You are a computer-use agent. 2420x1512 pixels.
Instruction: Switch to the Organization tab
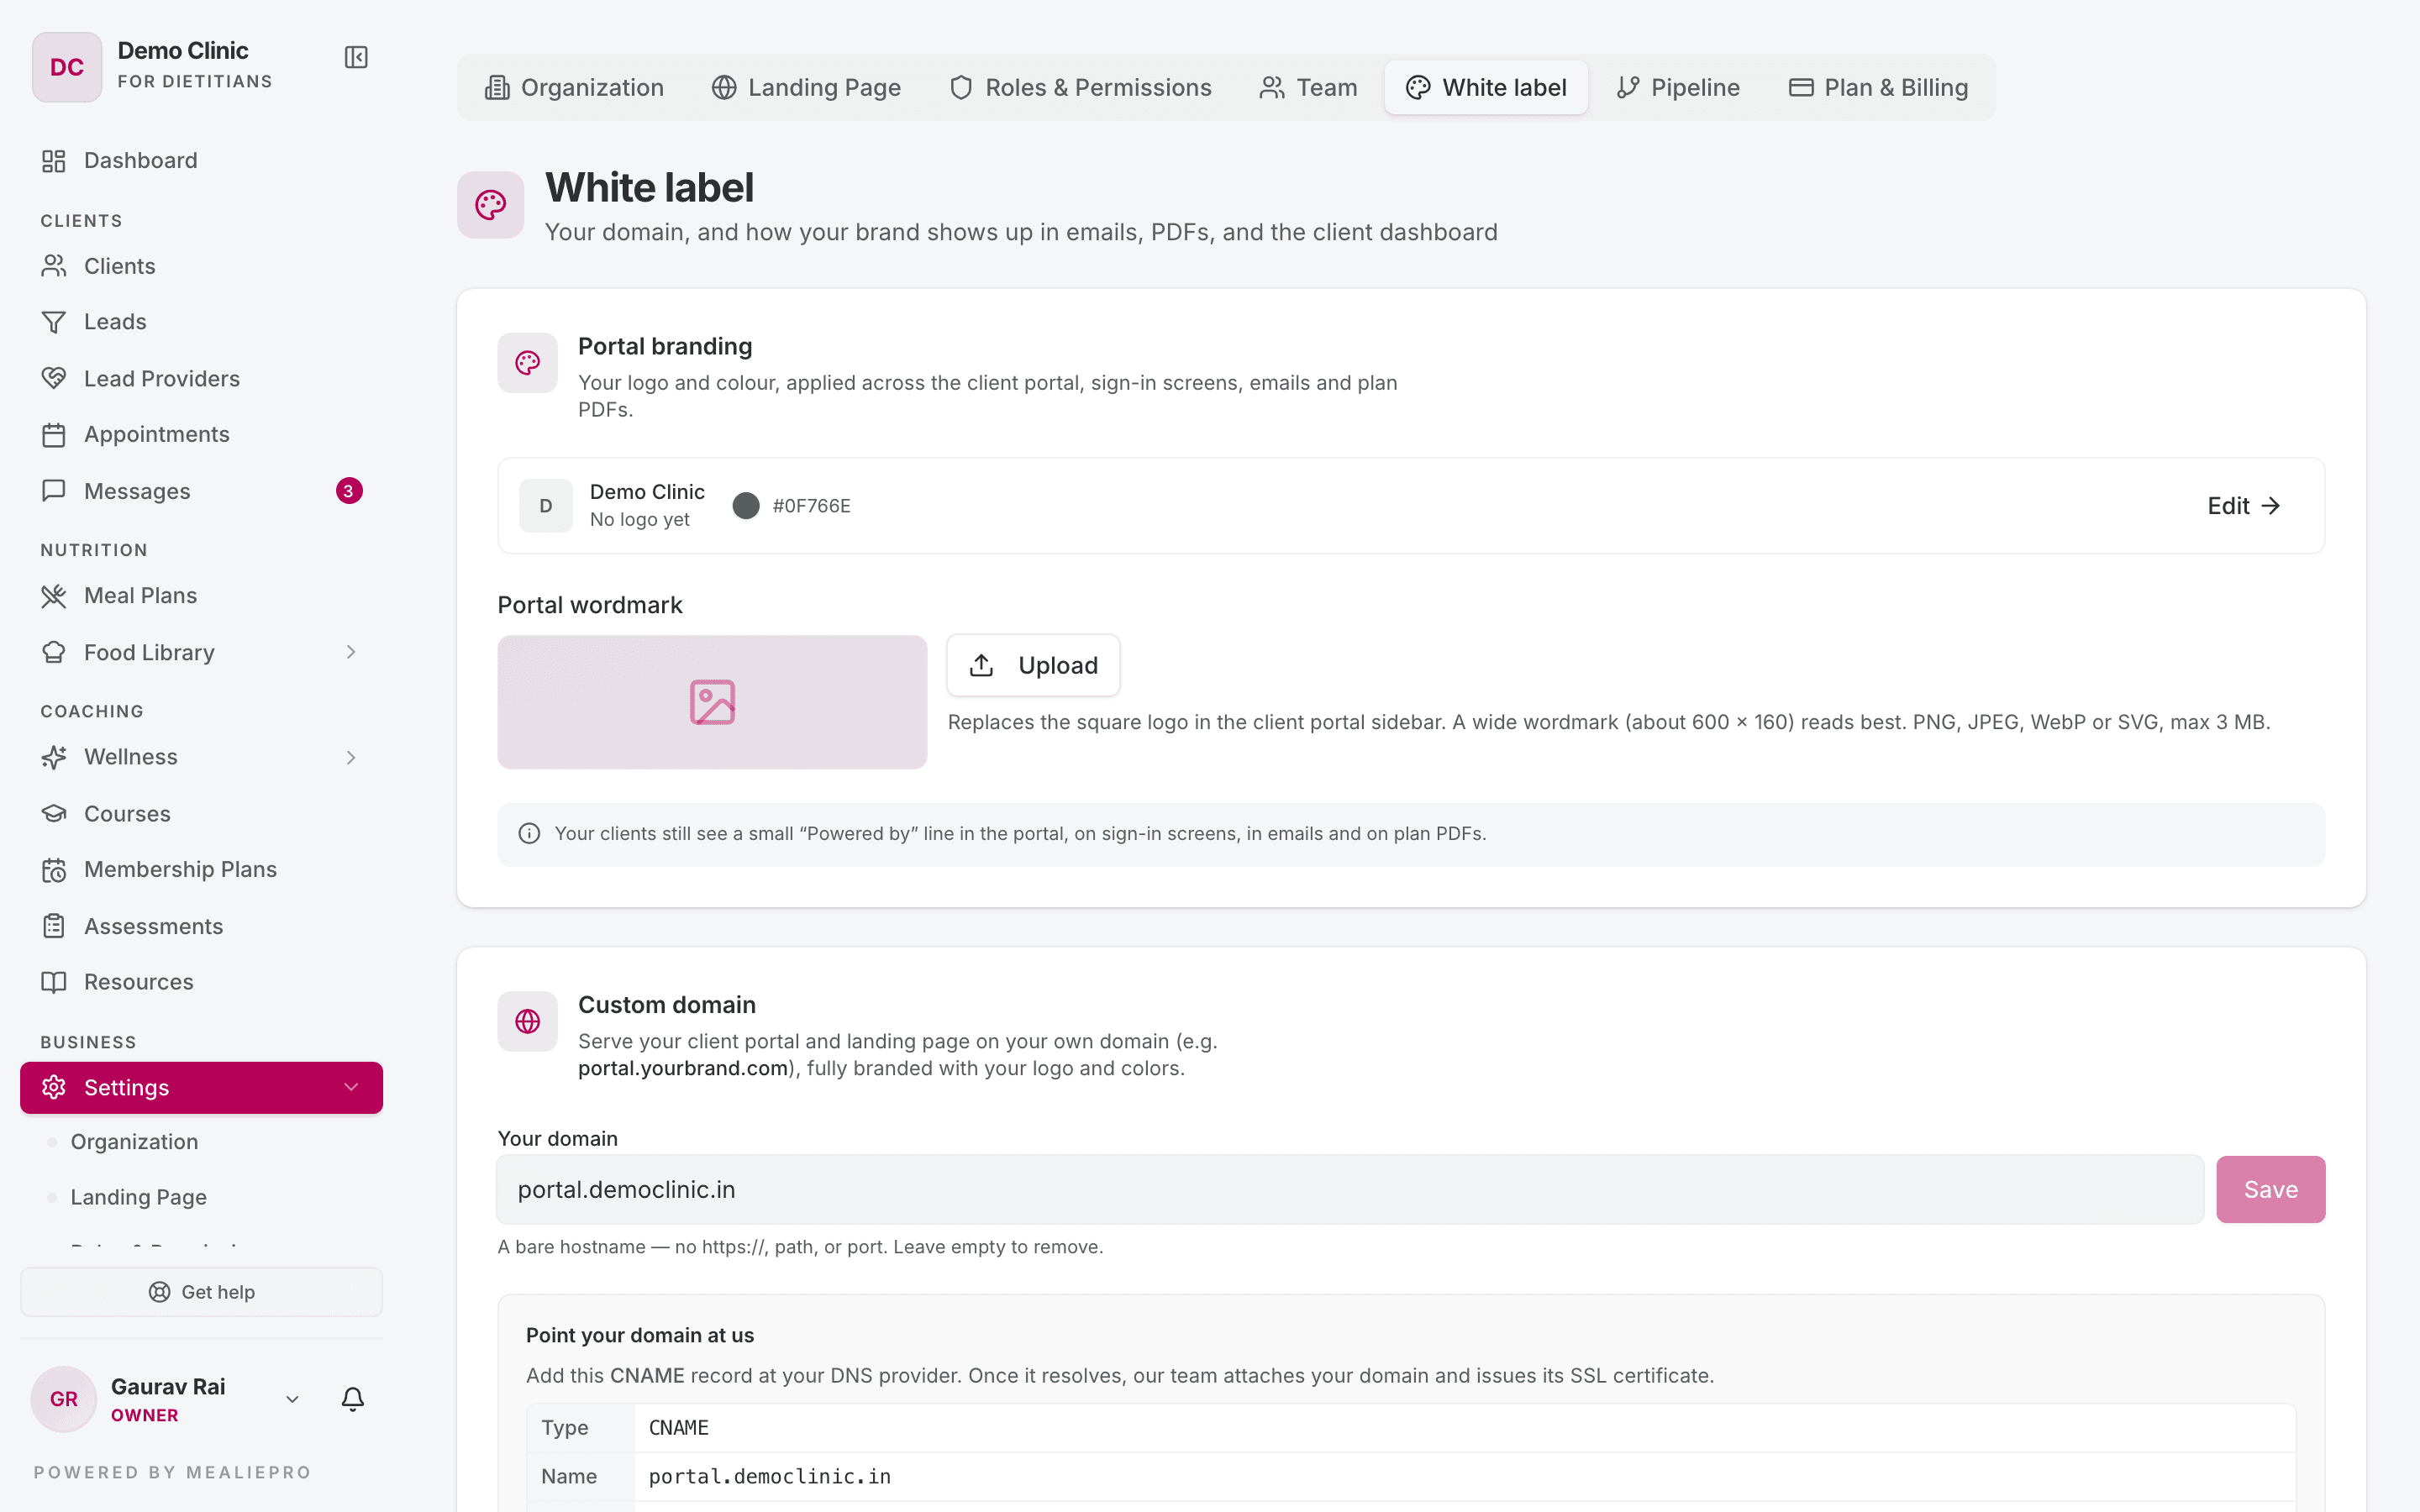tap(574, 87)
